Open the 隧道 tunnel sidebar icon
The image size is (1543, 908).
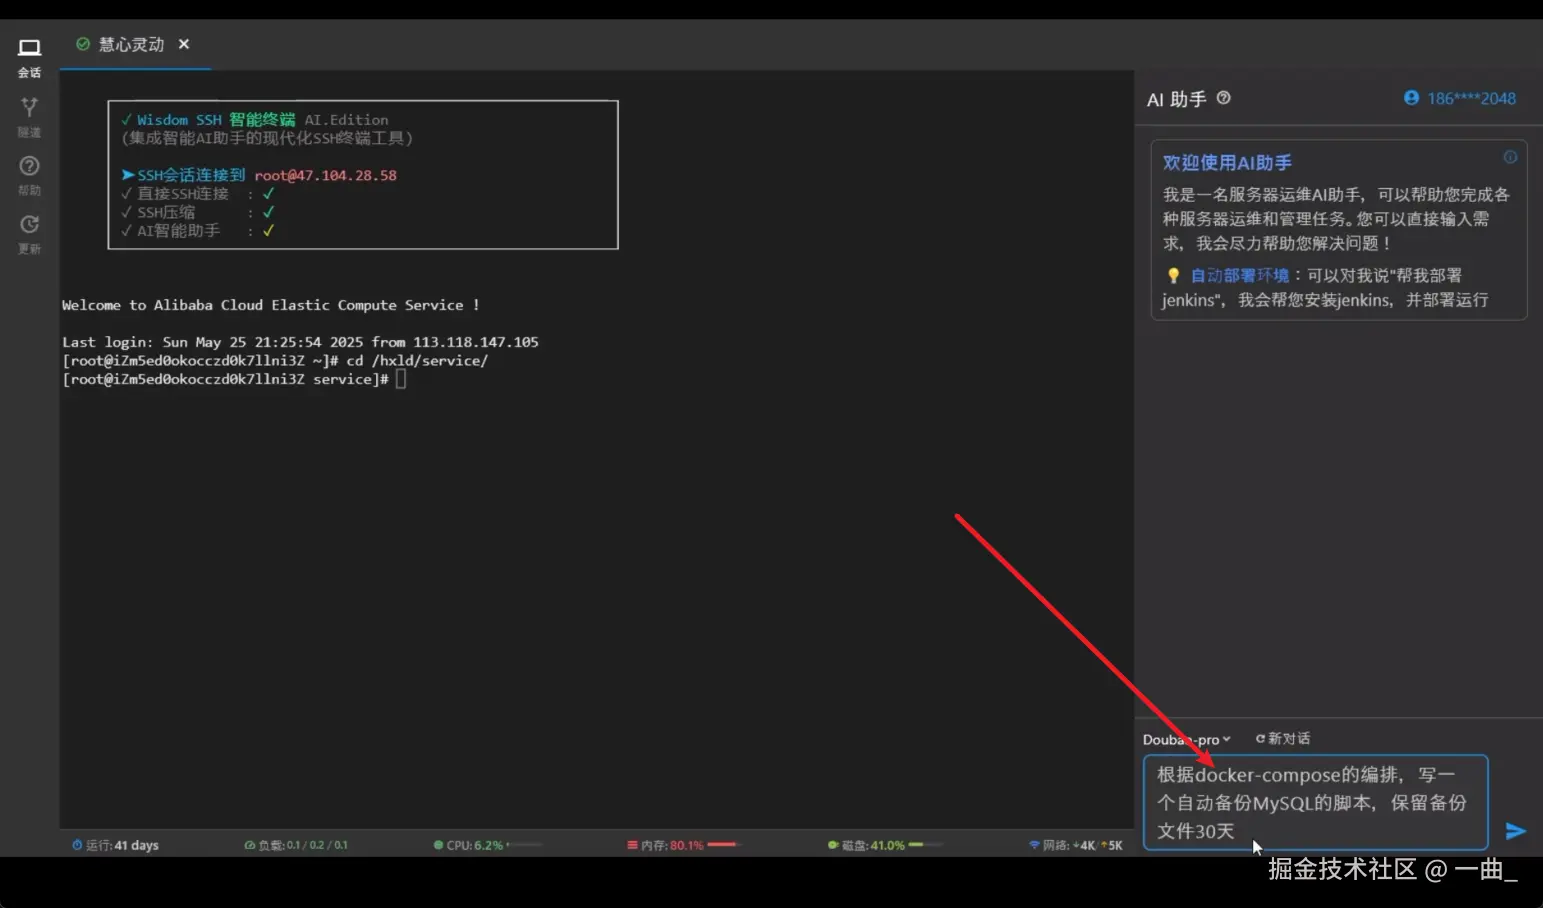[29, 117]
